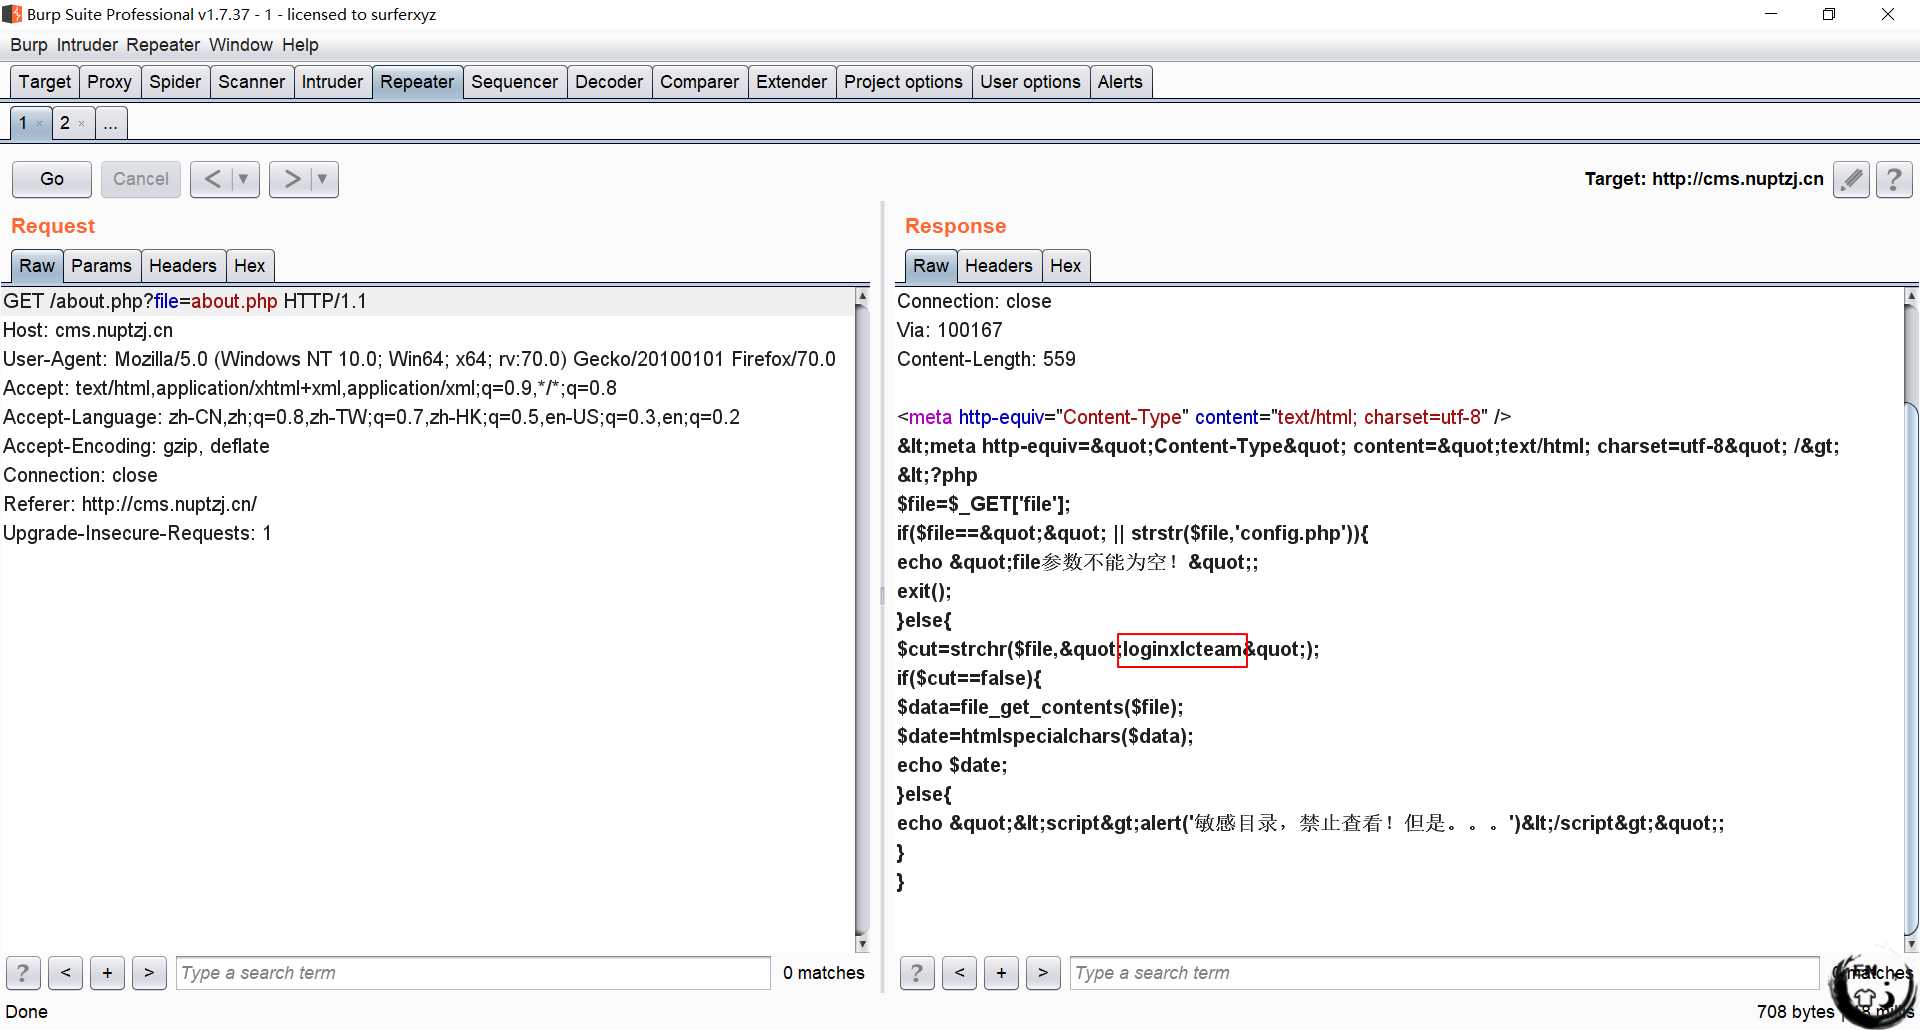Switch to the Scanner tab

tap(251, 82)
